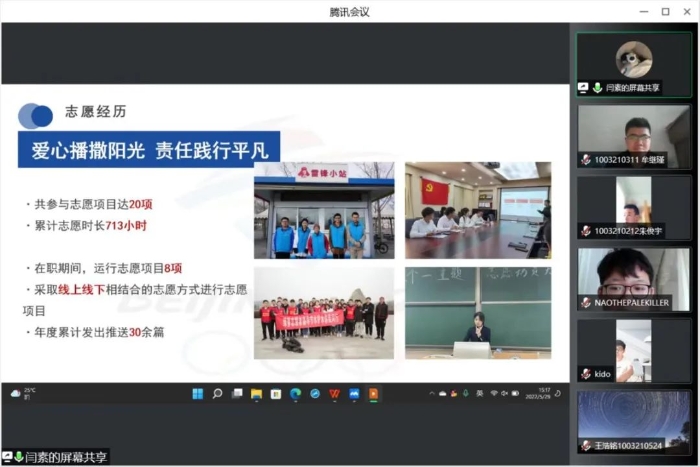Select the star-trail tile of 王浩铭1003210524
Screen dimensions: 700x467
click(x=634, y=422)
